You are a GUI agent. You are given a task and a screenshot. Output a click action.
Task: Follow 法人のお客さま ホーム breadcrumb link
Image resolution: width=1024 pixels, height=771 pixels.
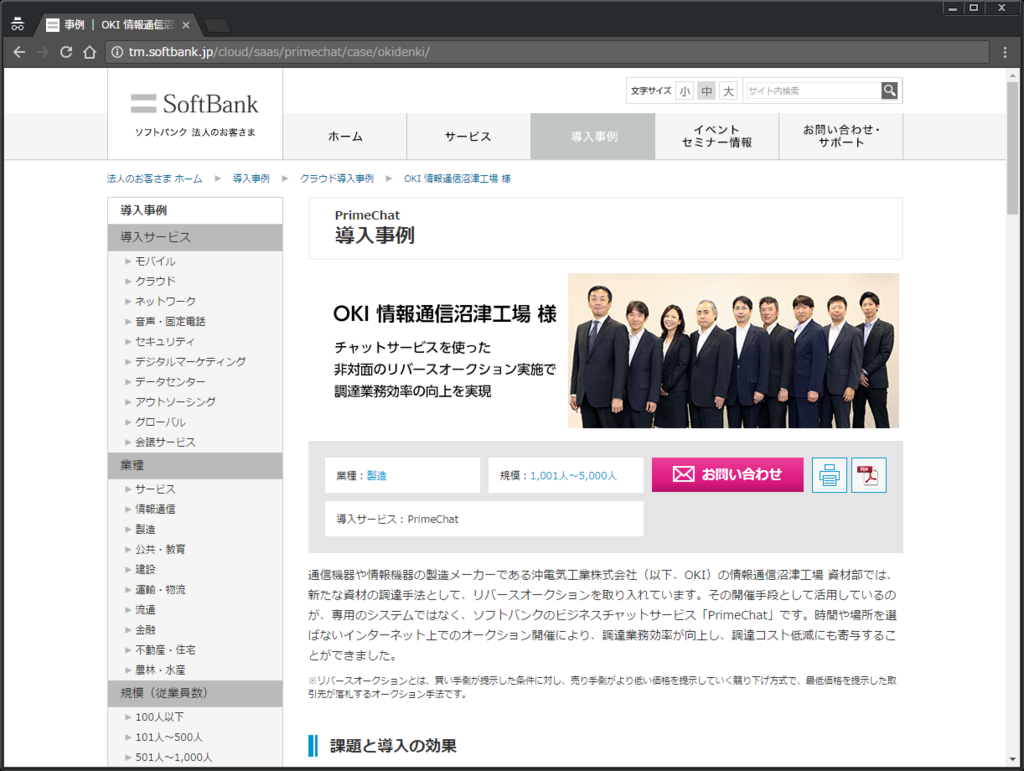click(155, 178)
